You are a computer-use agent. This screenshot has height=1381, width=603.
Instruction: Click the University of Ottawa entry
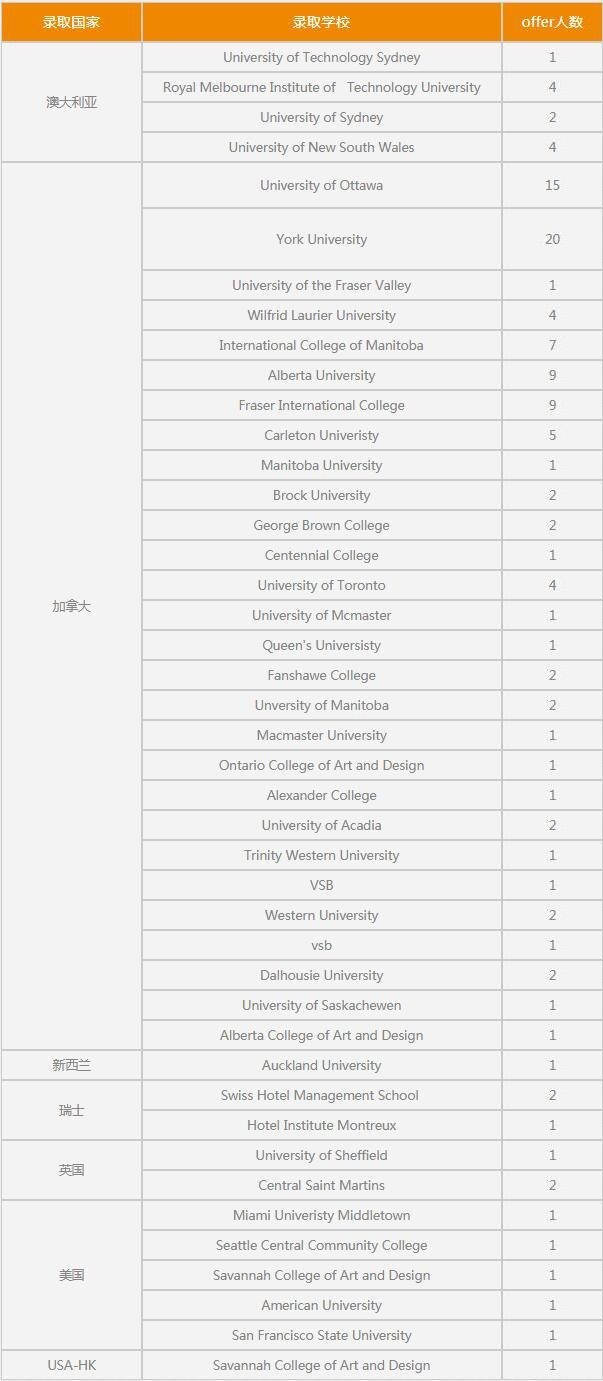321,185
